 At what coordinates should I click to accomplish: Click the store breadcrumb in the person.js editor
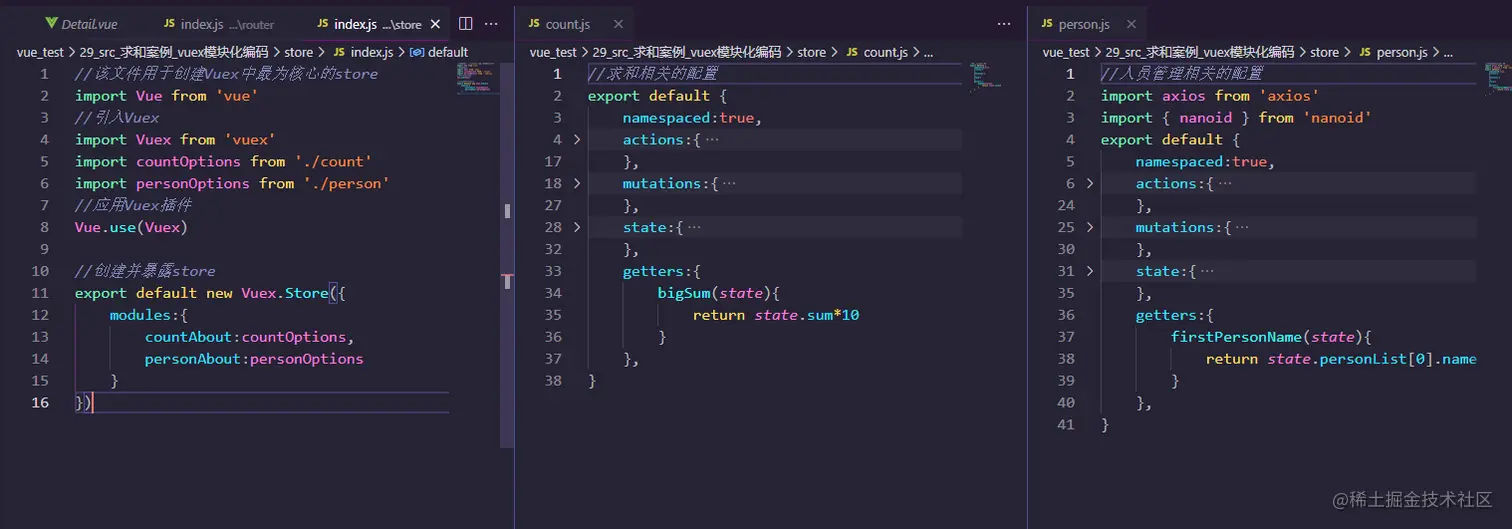1324,52
